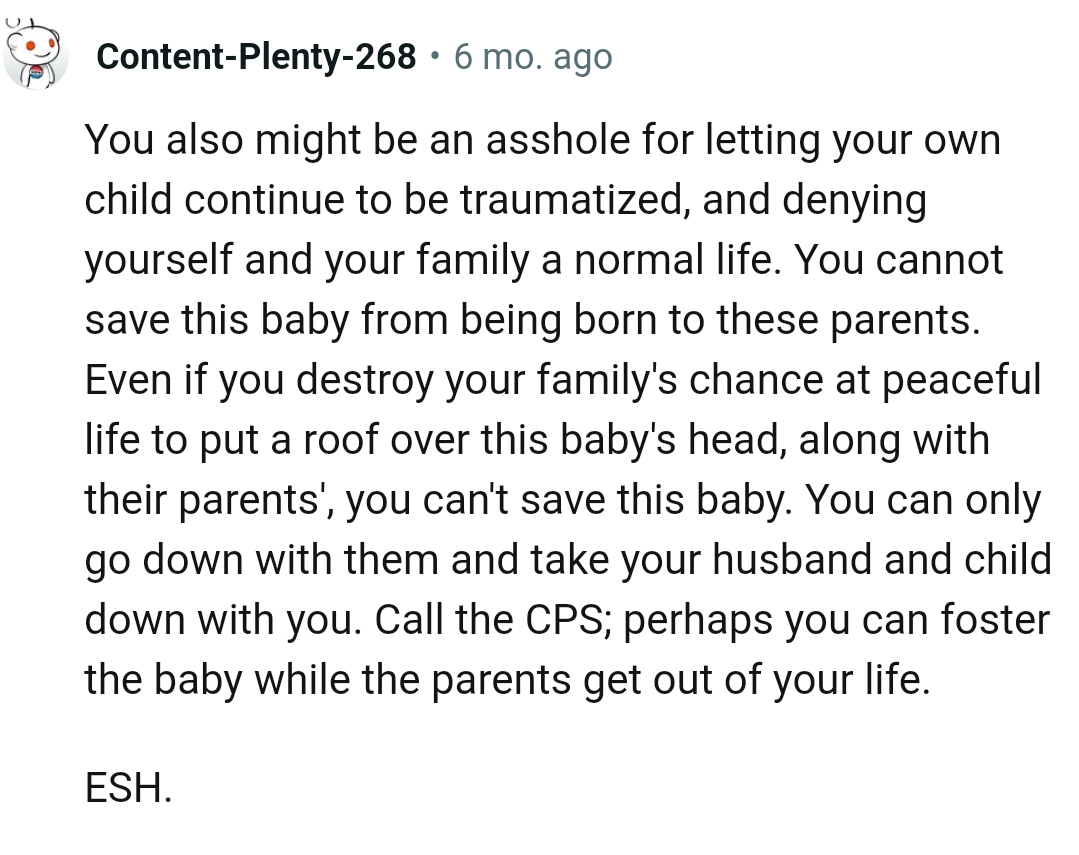Click the "ESH." verdict text
The width and height of the screenshot is (1079, 855).
click(128, 789)
